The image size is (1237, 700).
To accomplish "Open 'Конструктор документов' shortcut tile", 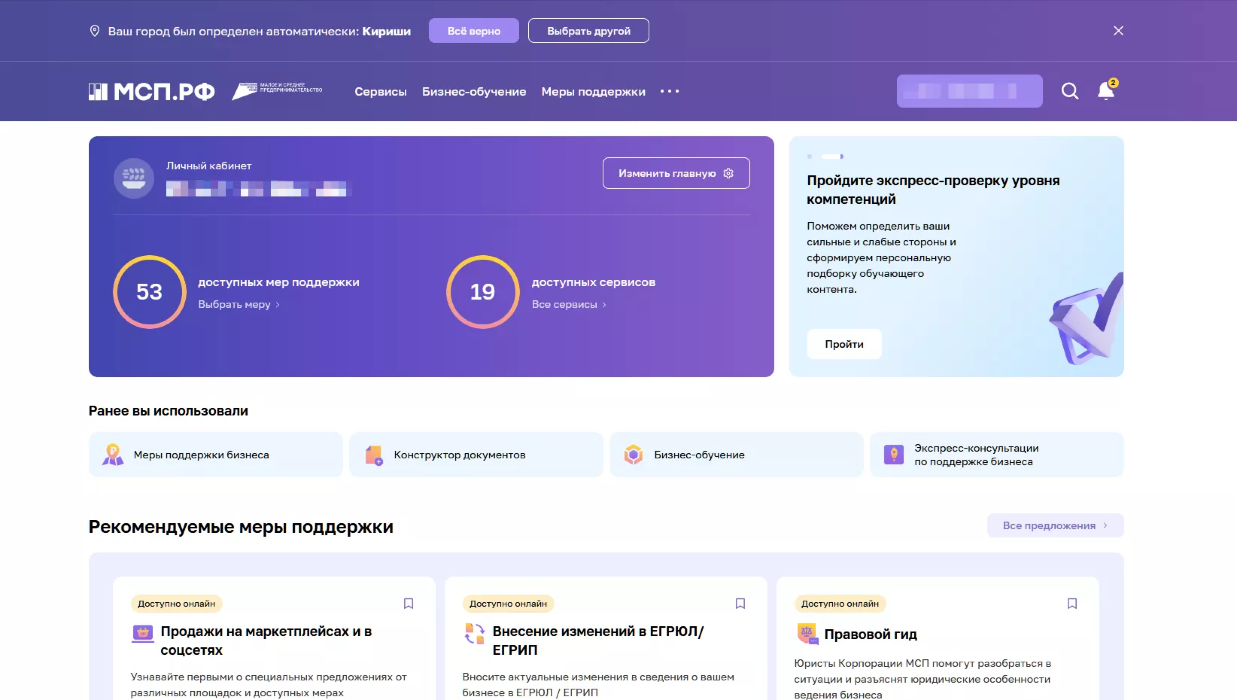I will coord(476,455).
